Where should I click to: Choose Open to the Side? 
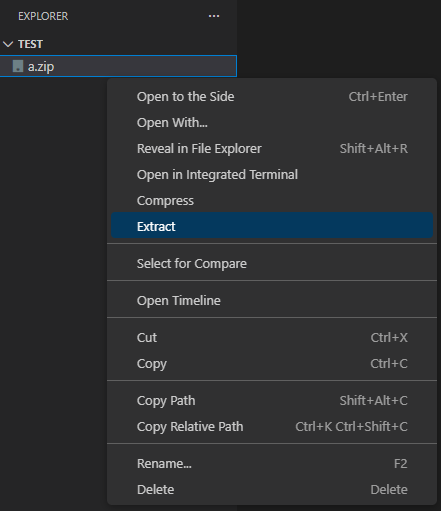pos(272,97)
